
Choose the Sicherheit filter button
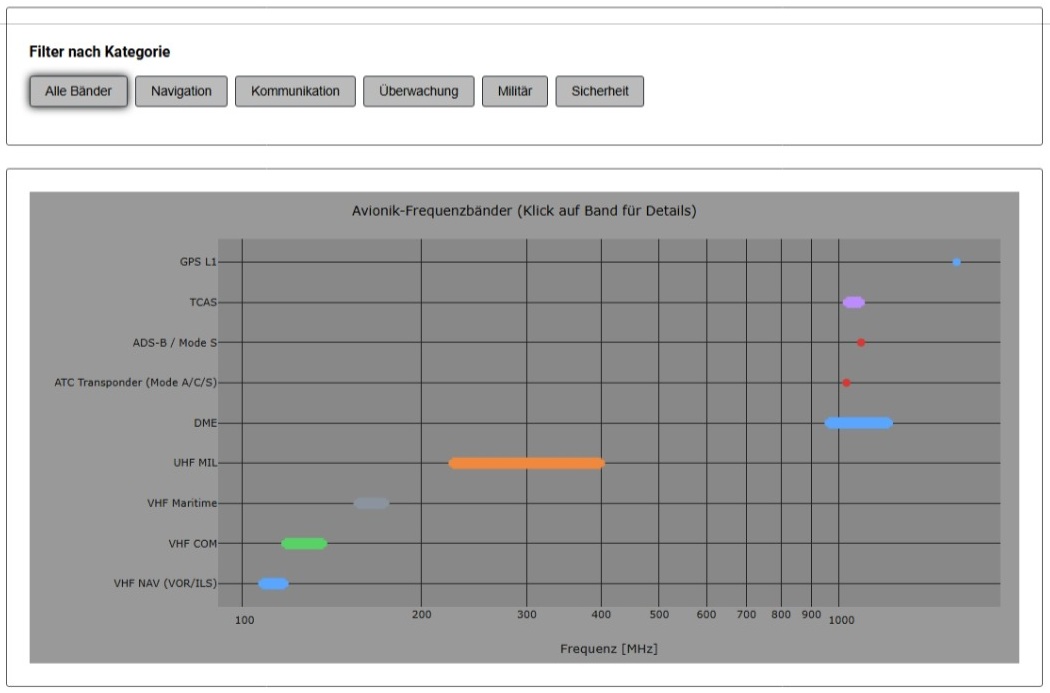click(599, 91)
